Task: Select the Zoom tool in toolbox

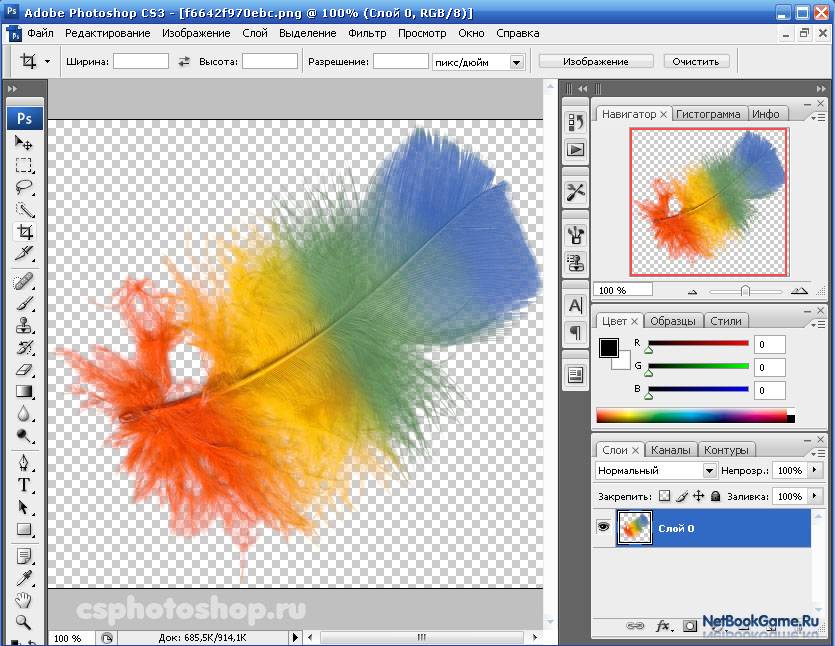Action: (x=24, y=622)
